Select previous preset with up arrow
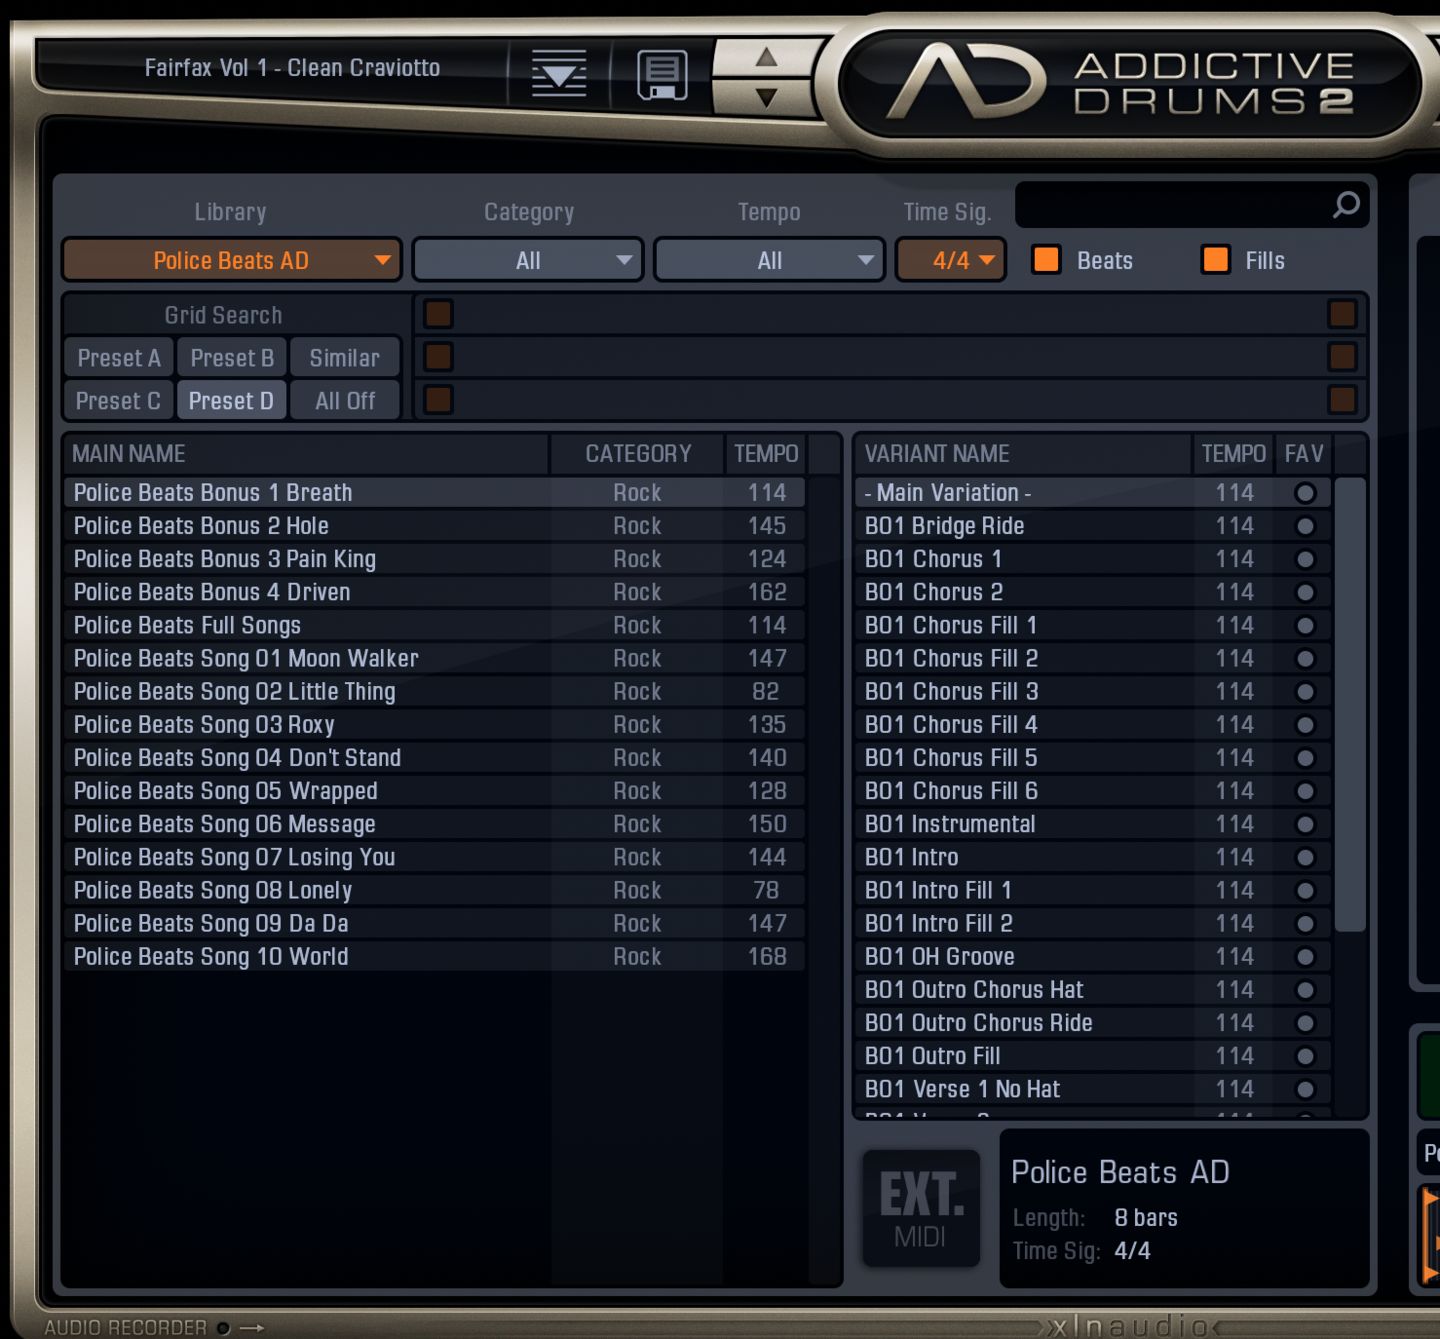 pyautogui.click(x=767, y=57)
